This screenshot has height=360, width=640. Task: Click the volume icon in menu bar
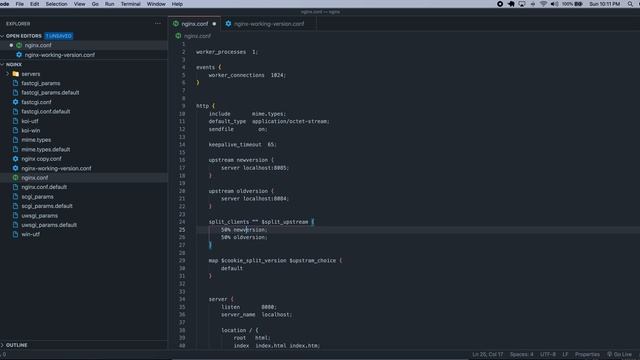coord(554,4)
